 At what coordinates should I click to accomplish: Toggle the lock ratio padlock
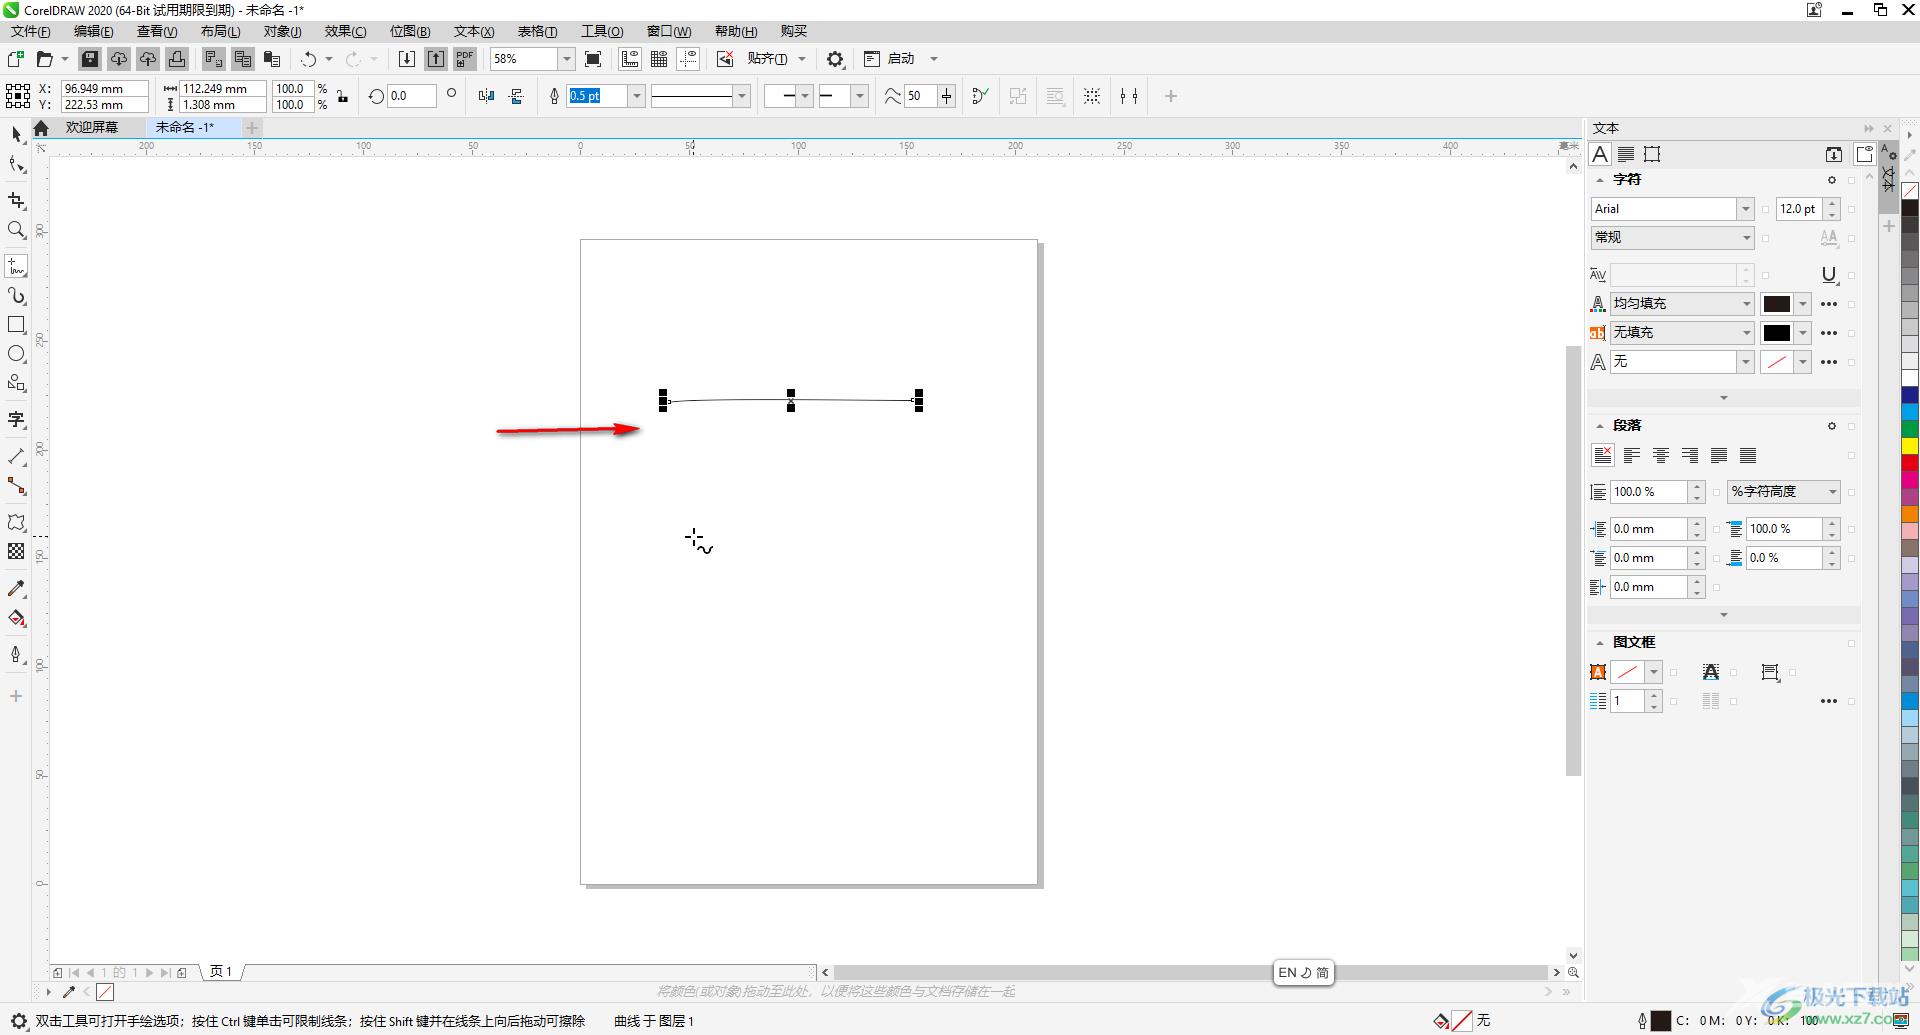(x=343, y=96)
